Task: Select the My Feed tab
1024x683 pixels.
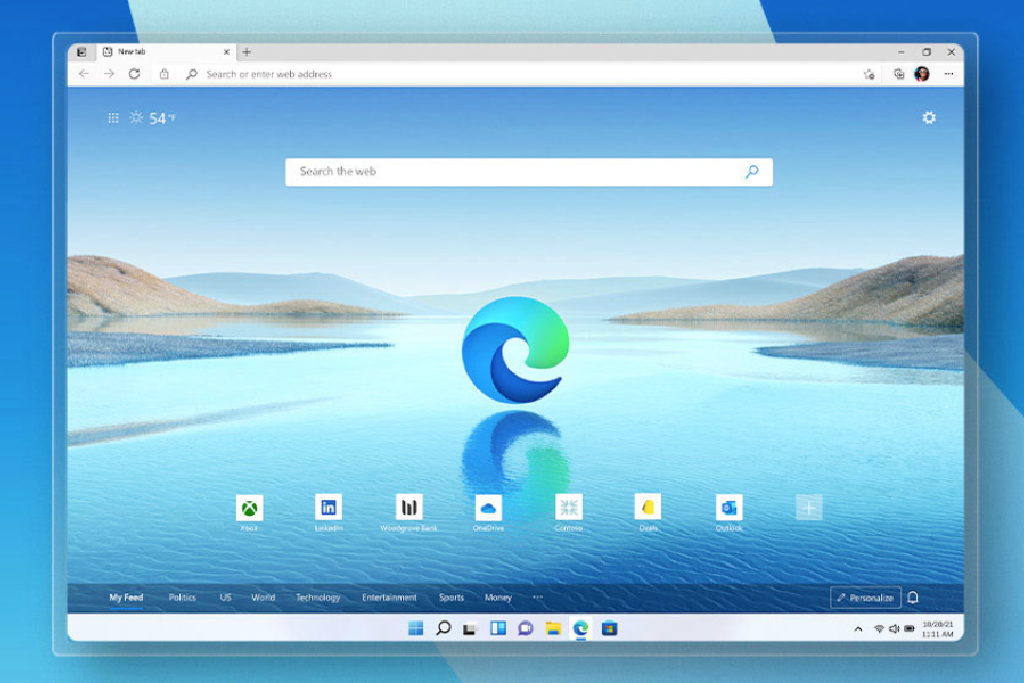Action: tap(126, 597)
